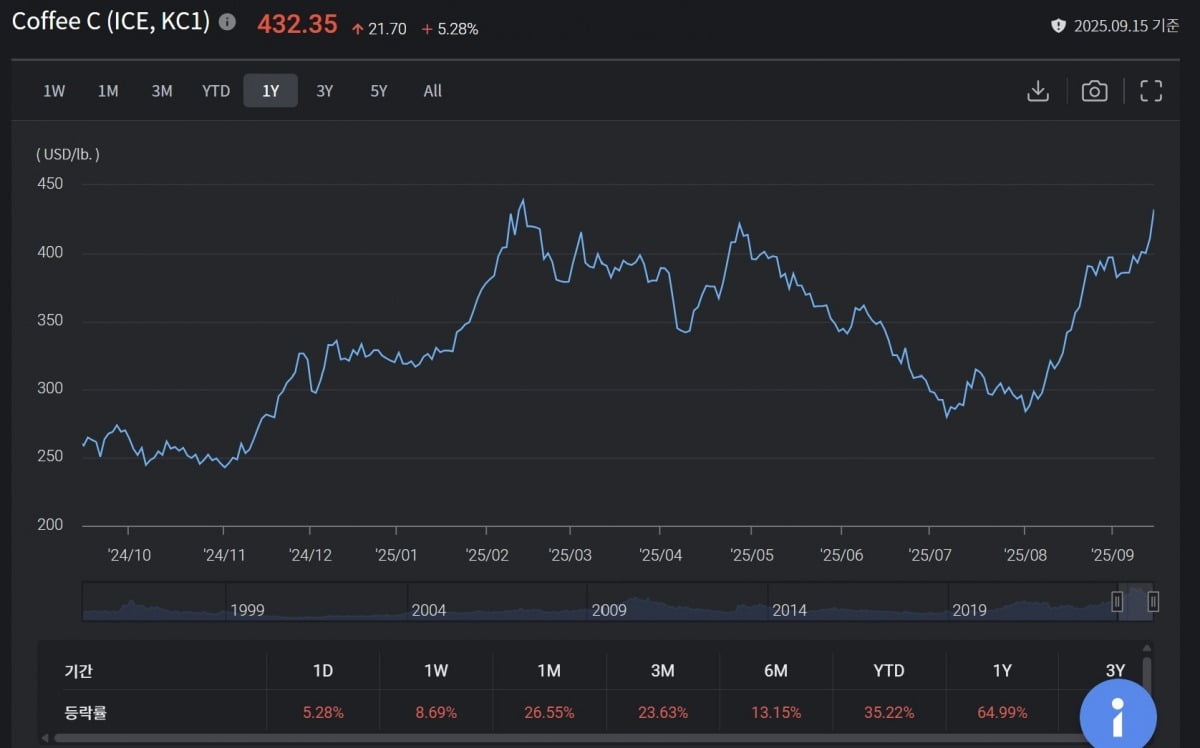Select the 1W time range

point(54,91)
